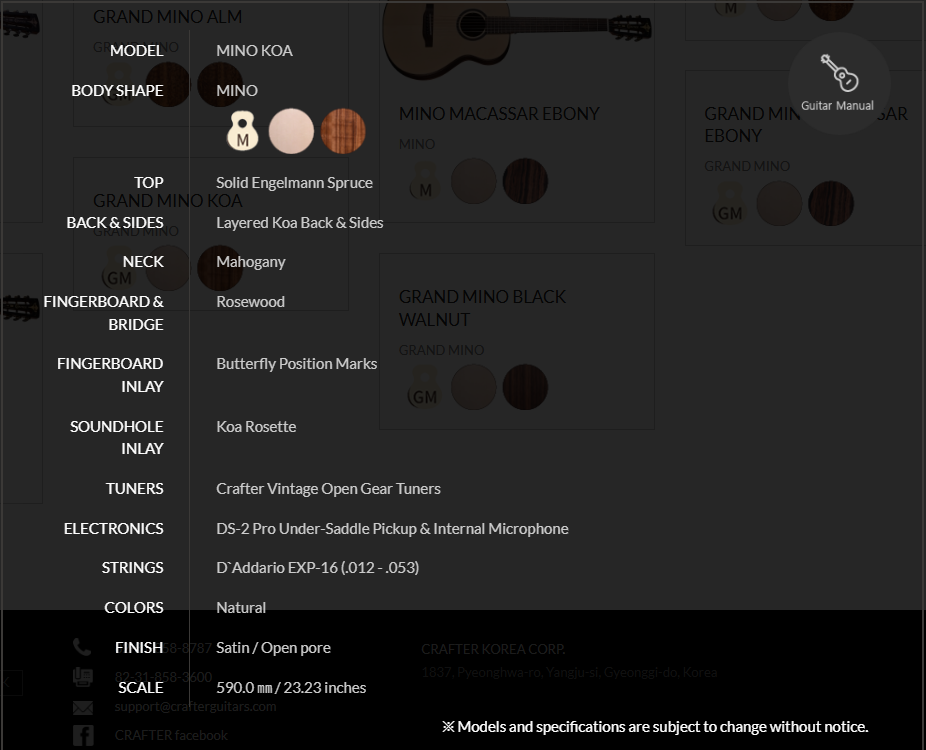The width and height of the screenshot is (926, 750).
Task: Open the Grand Mino ALM product title
Action: tap(167, 16)
